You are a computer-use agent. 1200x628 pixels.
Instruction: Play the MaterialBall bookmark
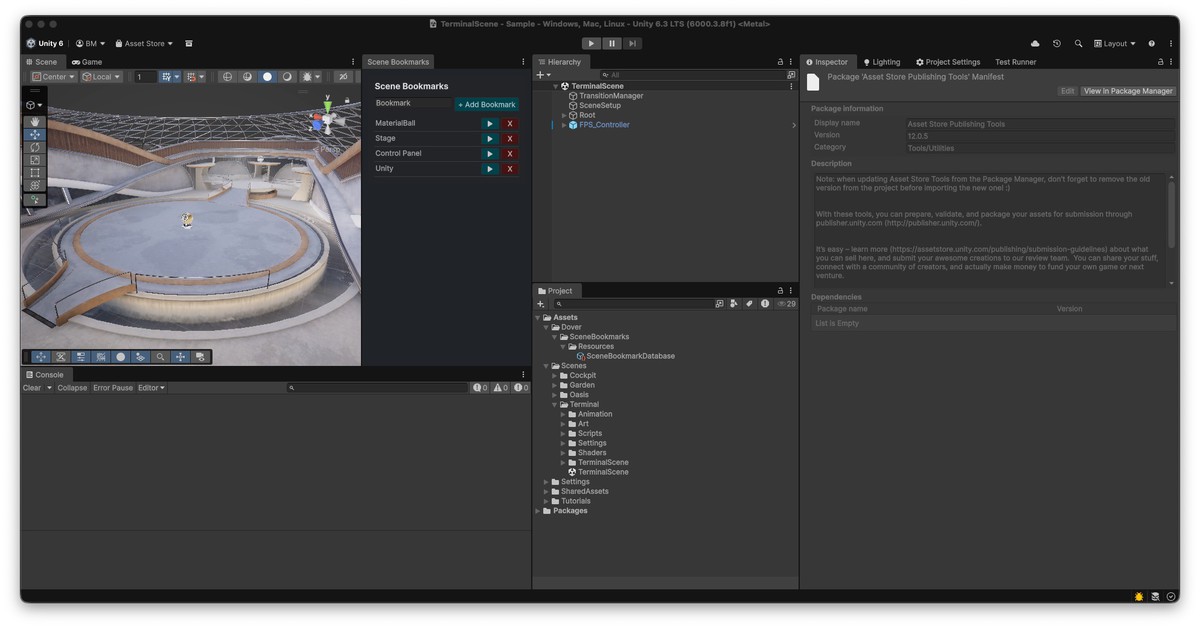point(490,124)
